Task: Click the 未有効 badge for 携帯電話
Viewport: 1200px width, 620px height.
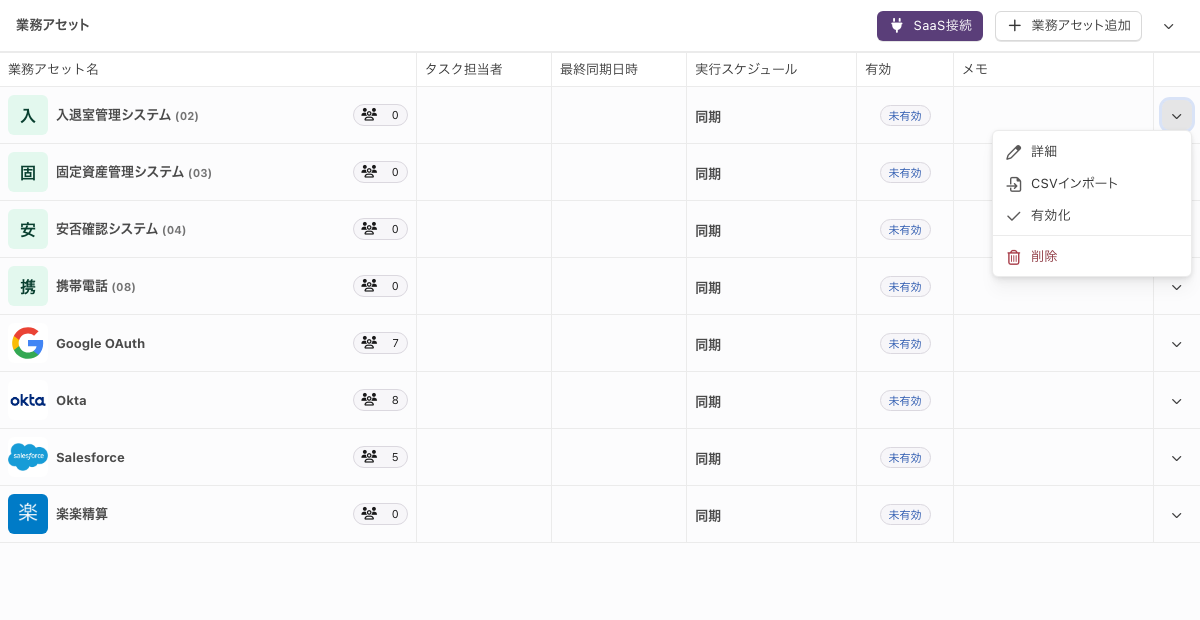Action: 905,287
